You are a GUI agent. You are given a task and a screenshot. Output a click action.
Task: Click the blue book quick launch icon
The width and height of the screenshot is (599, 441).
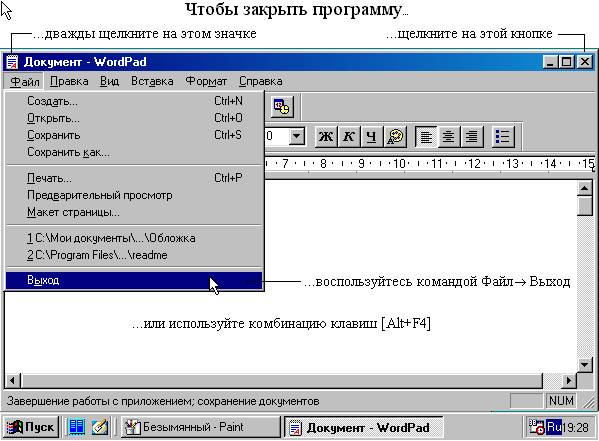click(76, 427)
